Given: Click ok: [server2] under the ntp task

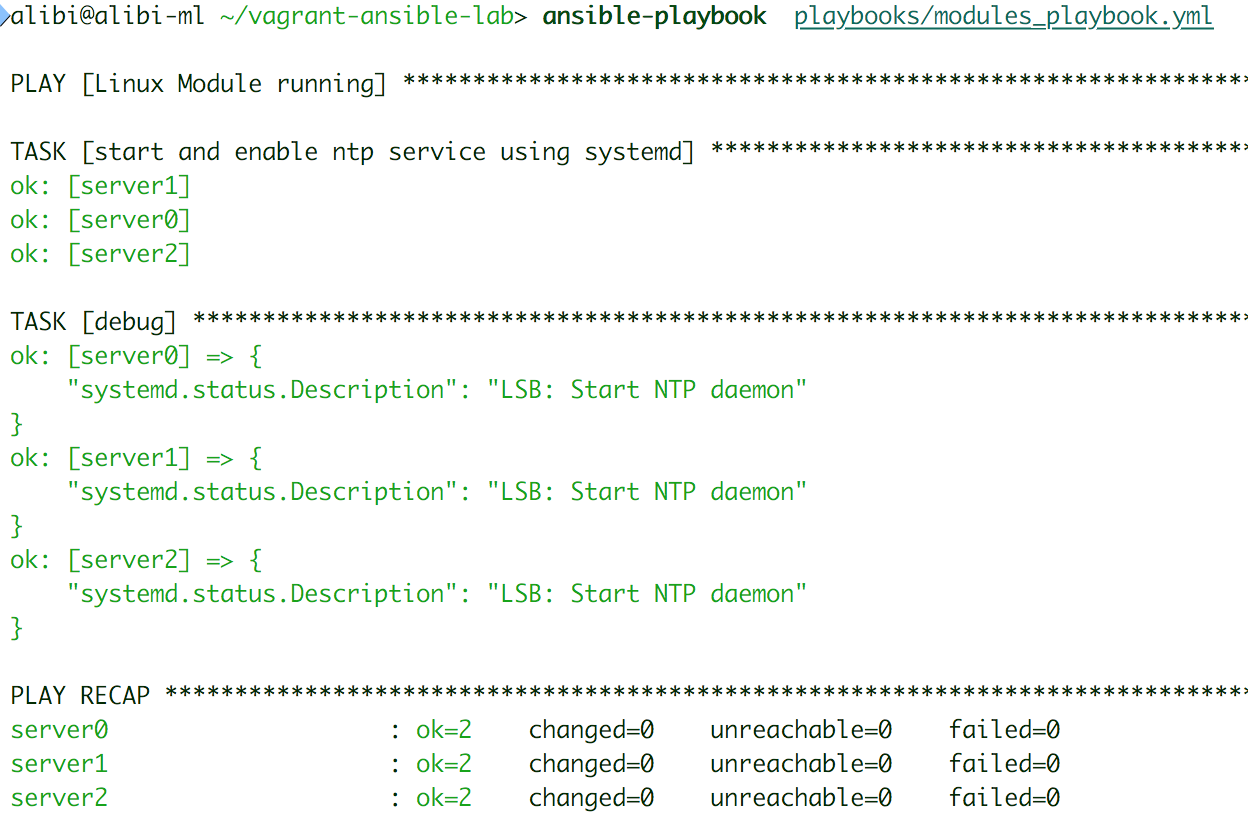Looking at the screenshot, I should coord(100,254).
